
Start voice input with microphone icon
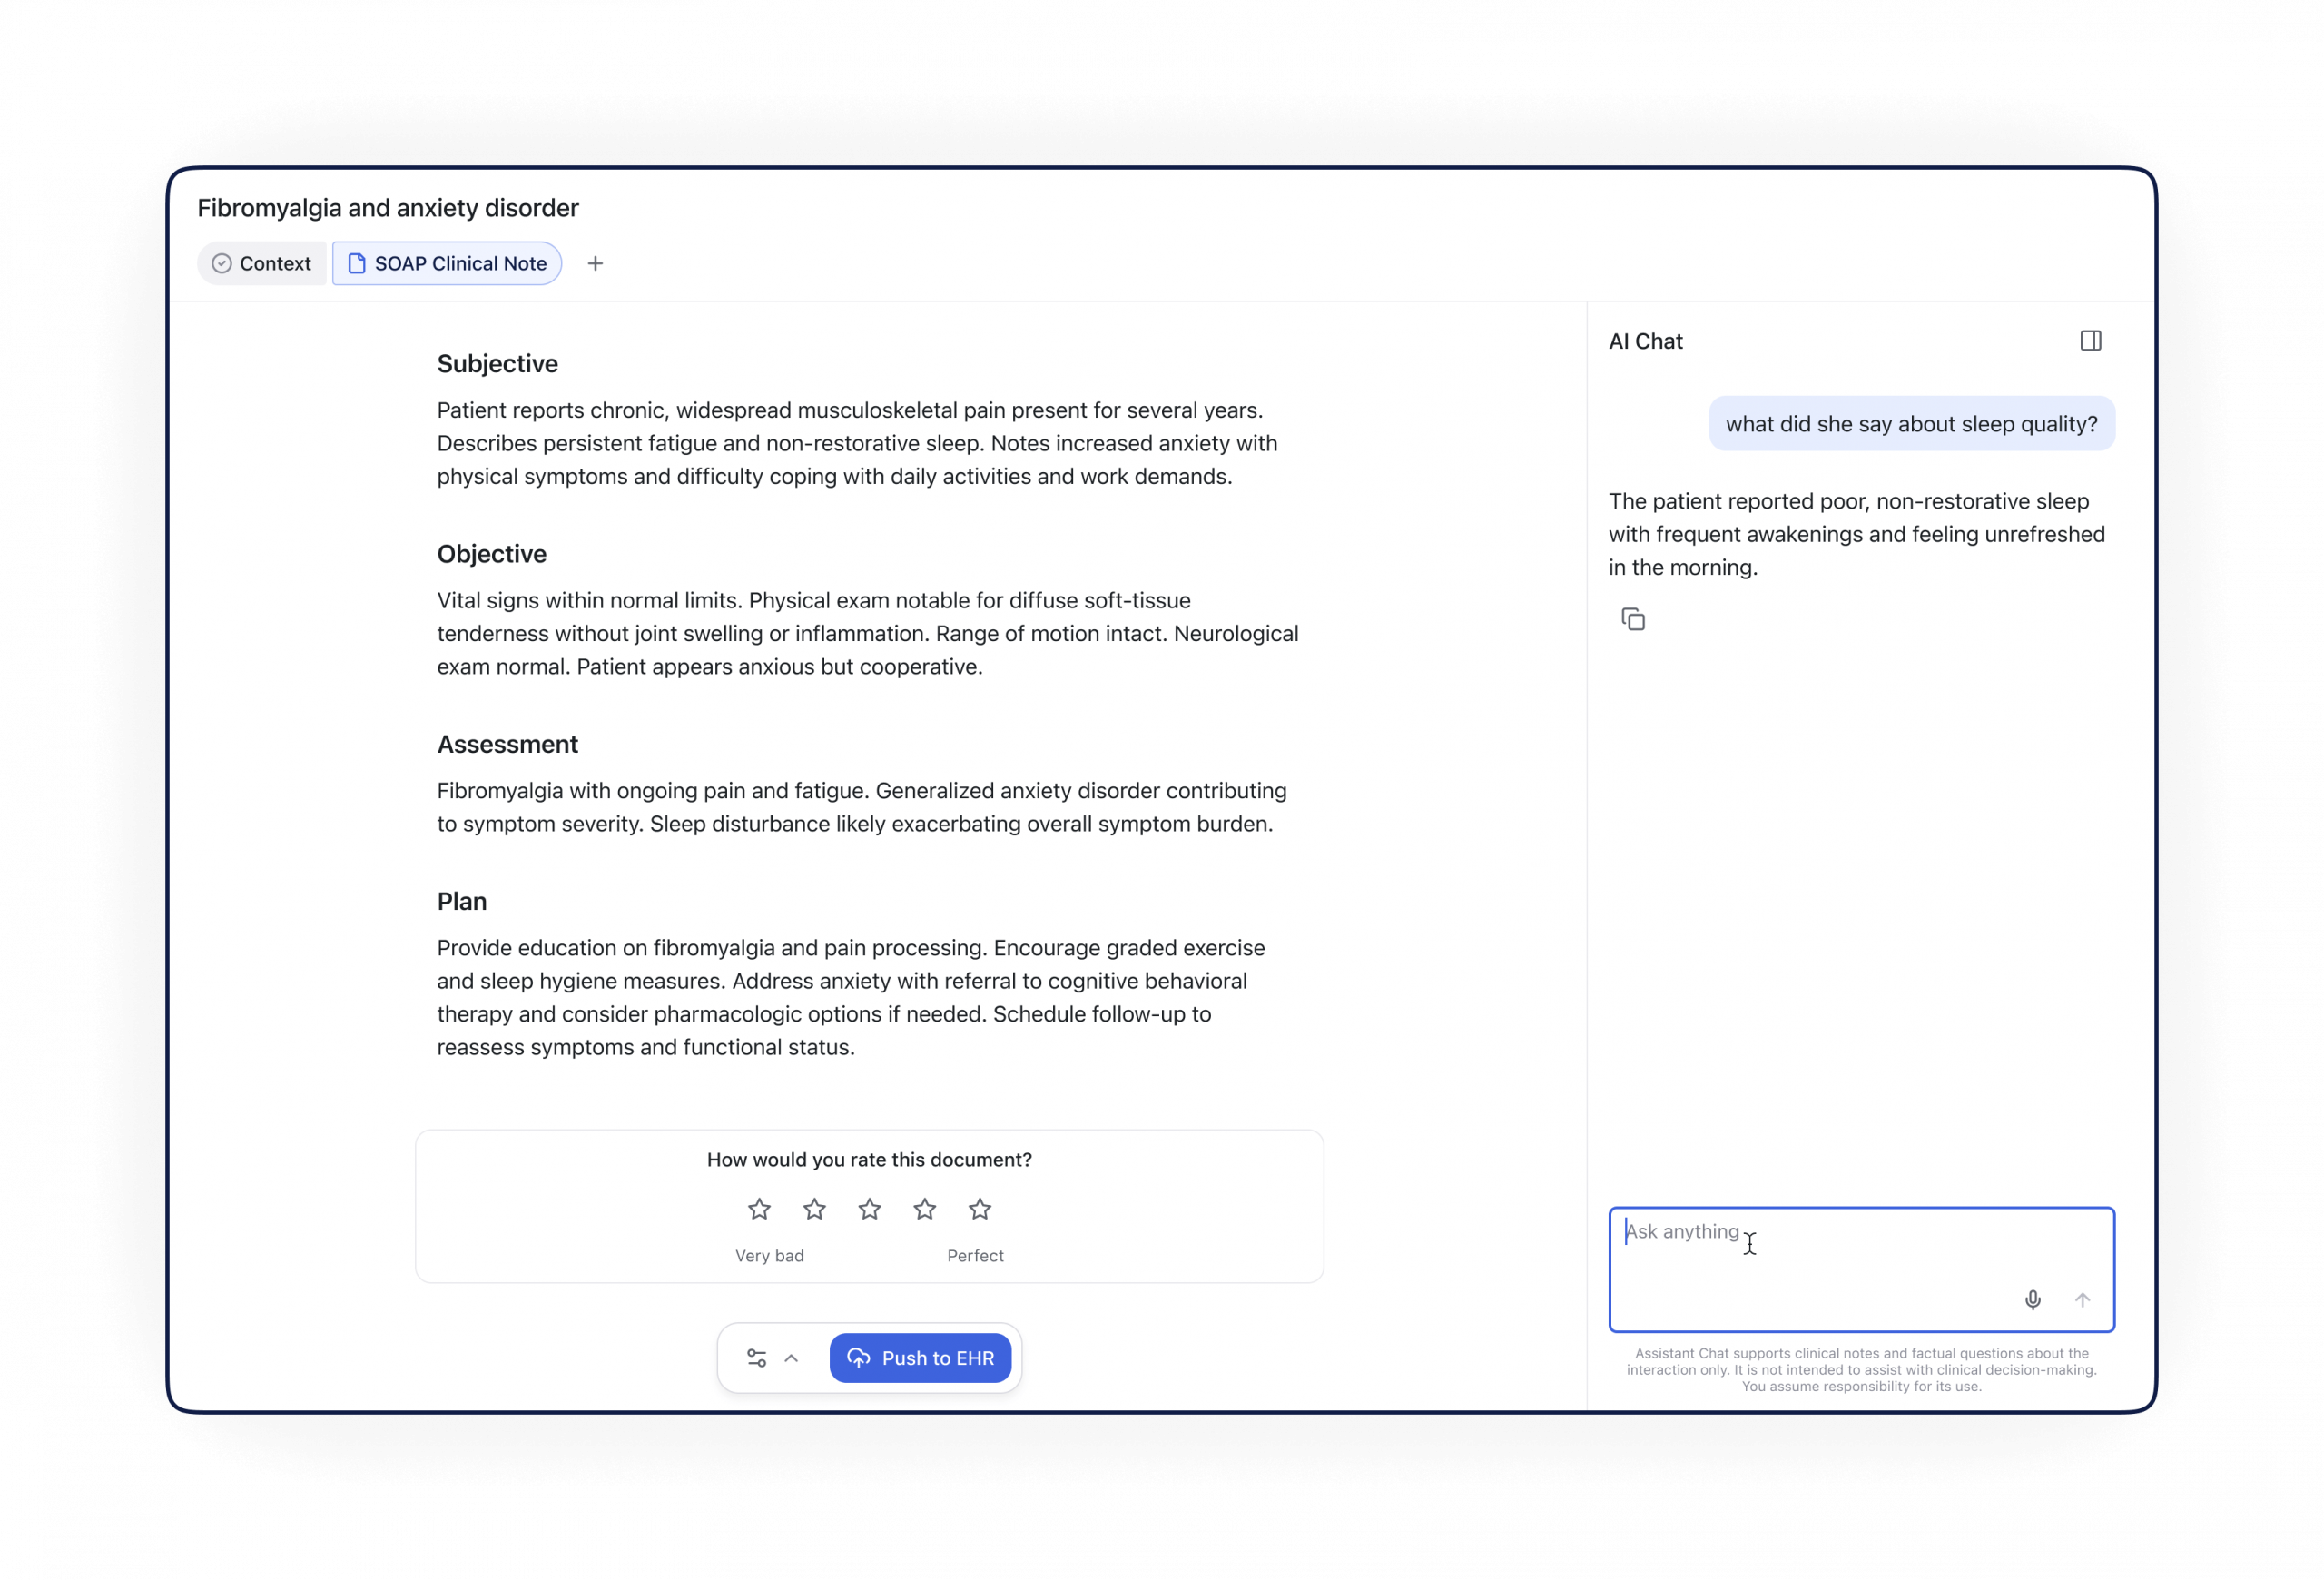2032,1300
